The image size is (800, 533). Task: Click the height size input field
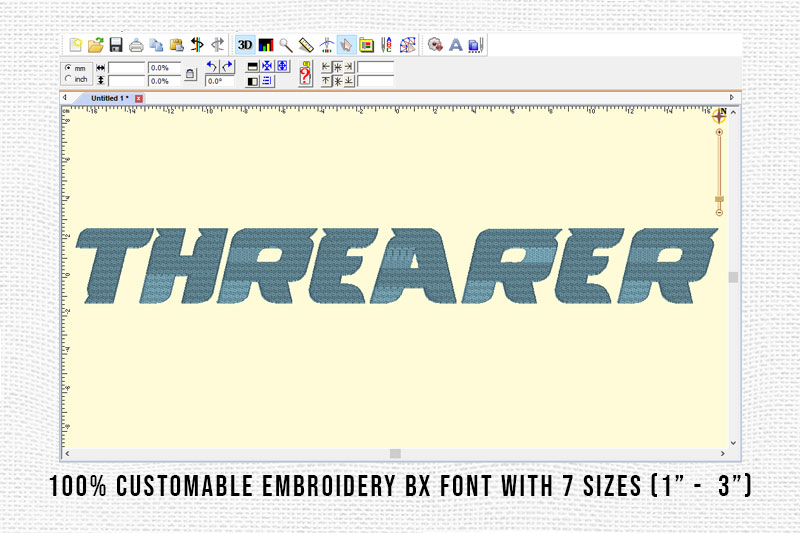point(127,81)
